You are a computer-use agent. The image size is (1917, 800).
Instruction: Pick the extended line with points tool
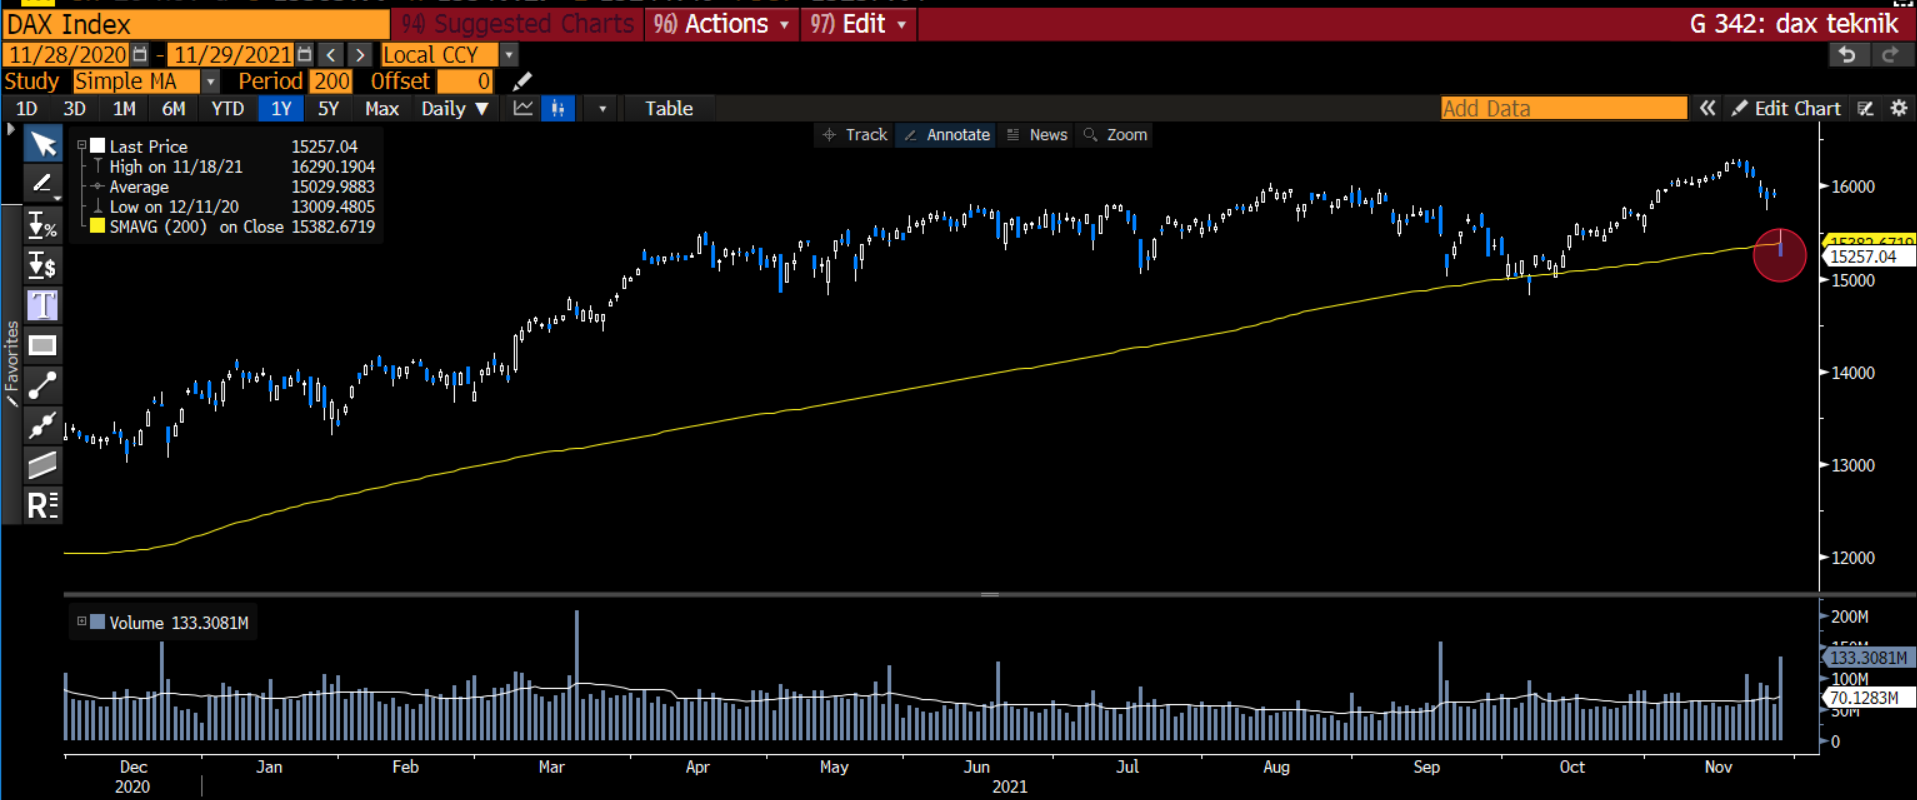[43, 425]
